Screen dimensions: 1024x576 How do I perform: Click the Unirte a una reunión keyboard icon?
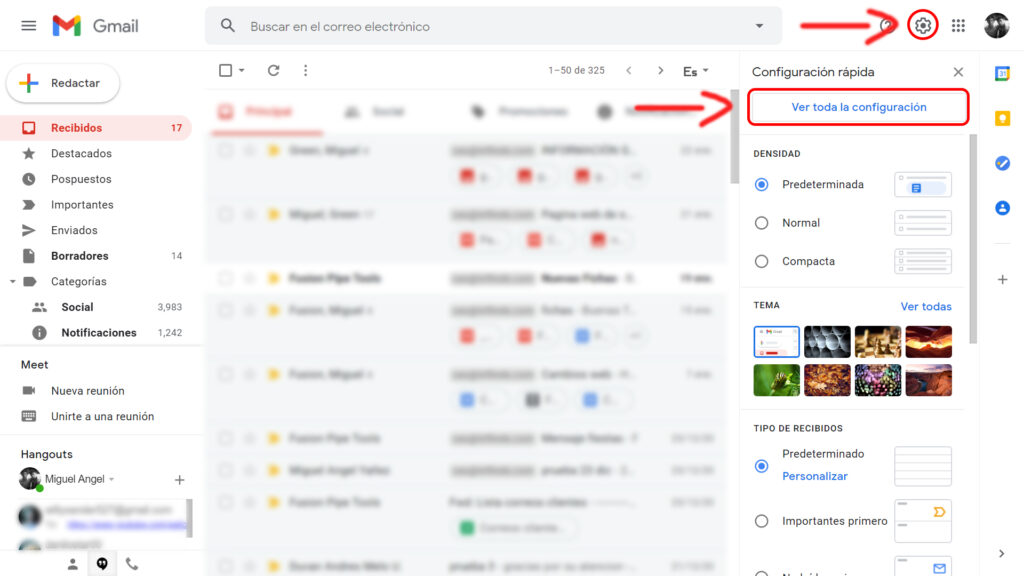click(x=29, y=416)
